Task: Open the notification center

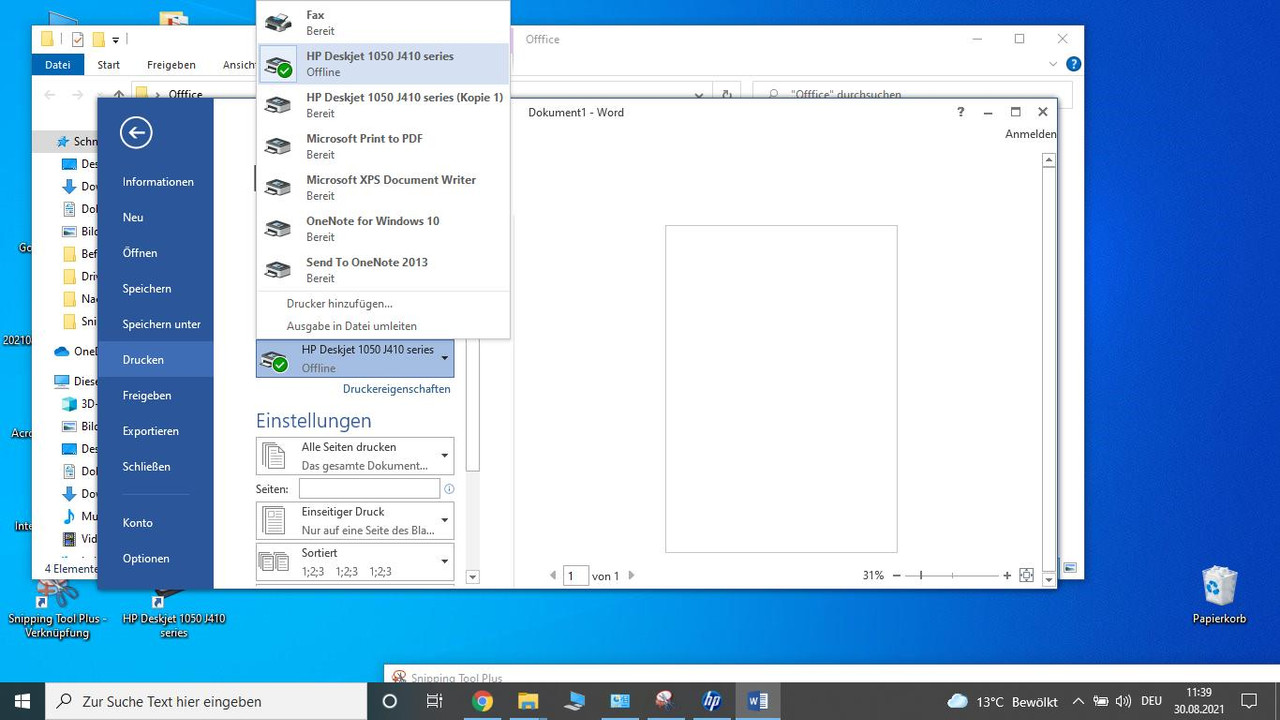Action: [x=1249, y=701]
